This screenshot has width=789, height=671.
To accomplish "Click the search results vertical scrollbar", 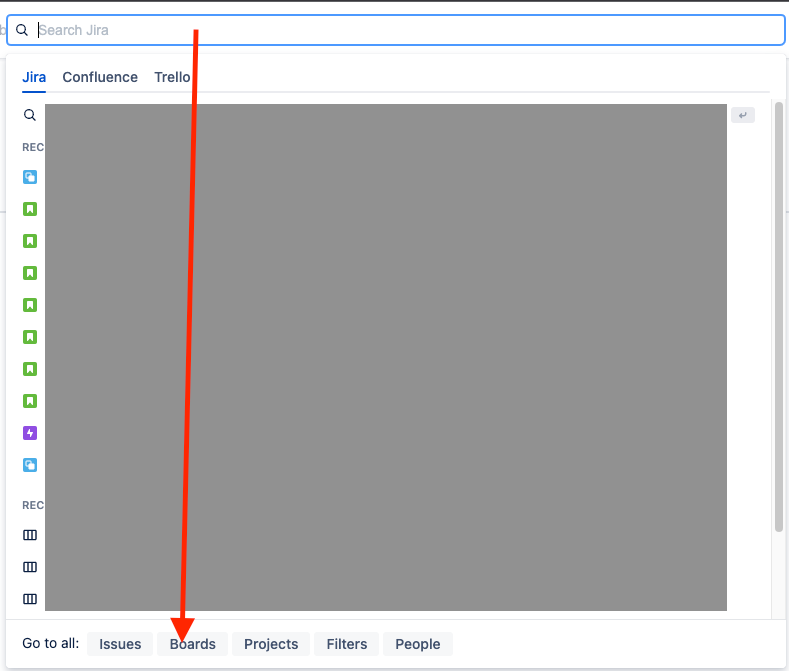I will click(778, 317).
